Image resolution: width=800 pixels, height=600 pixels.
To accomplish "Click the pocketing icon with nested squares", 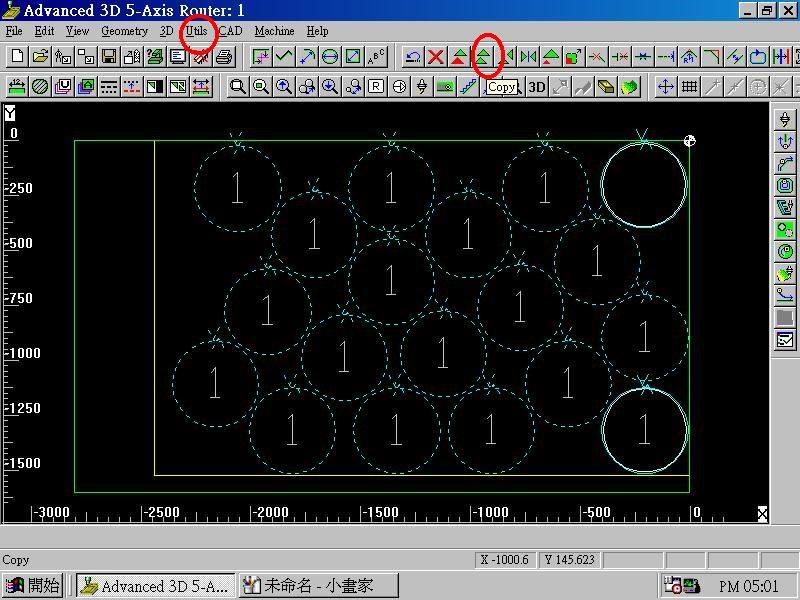I will point(785,185).
